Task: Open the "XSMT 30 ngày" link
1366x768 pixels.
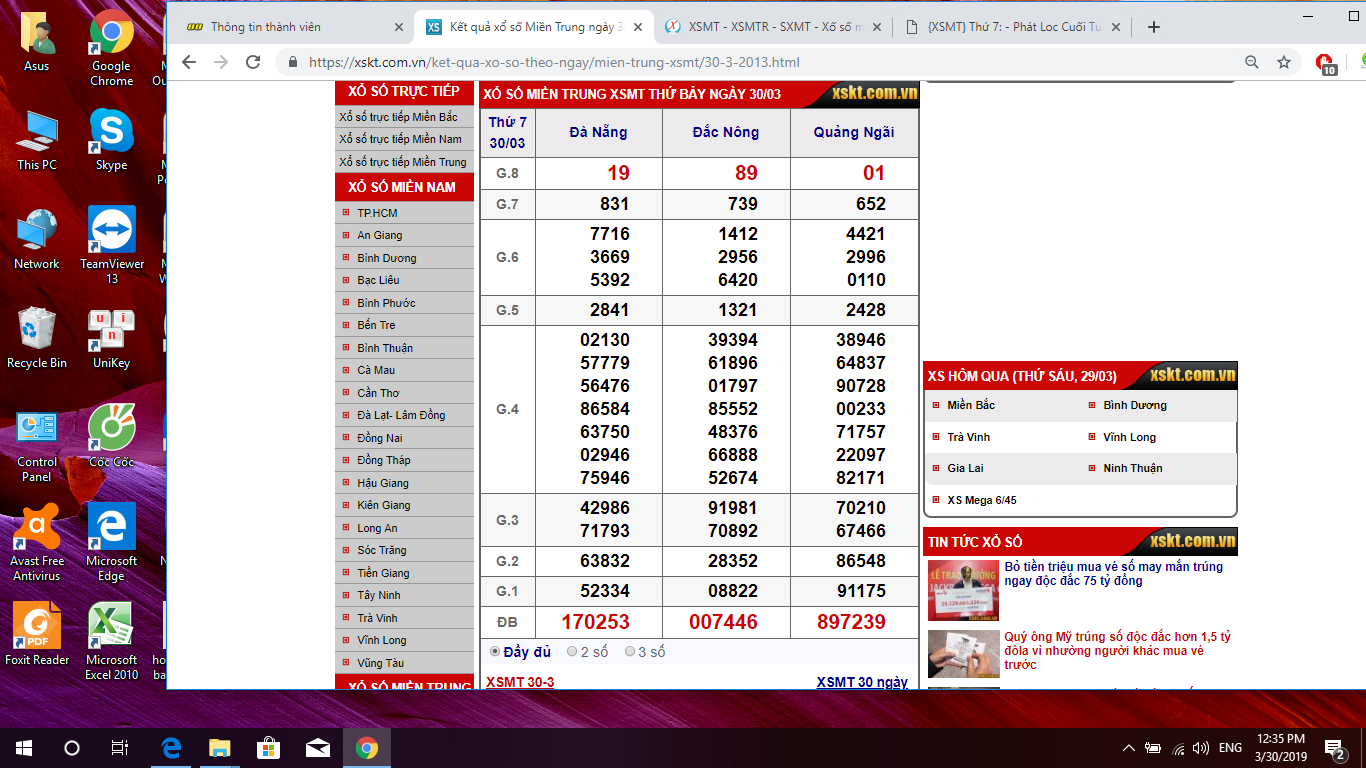Action: coord(862,682)
